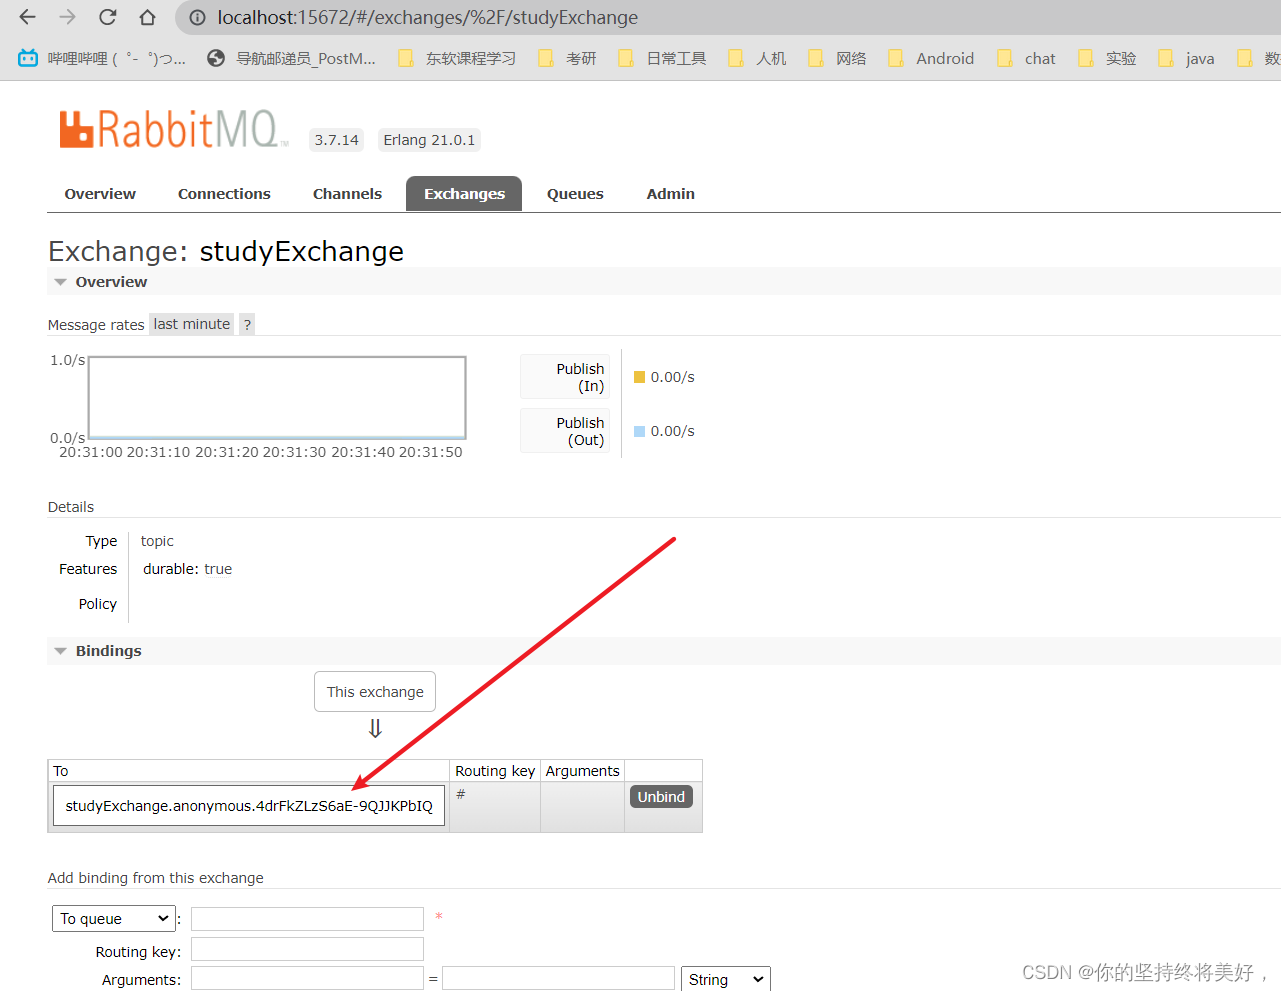Click the 'This exchange' box
This screenshot has width=1281, height=991.
[375, 692]
